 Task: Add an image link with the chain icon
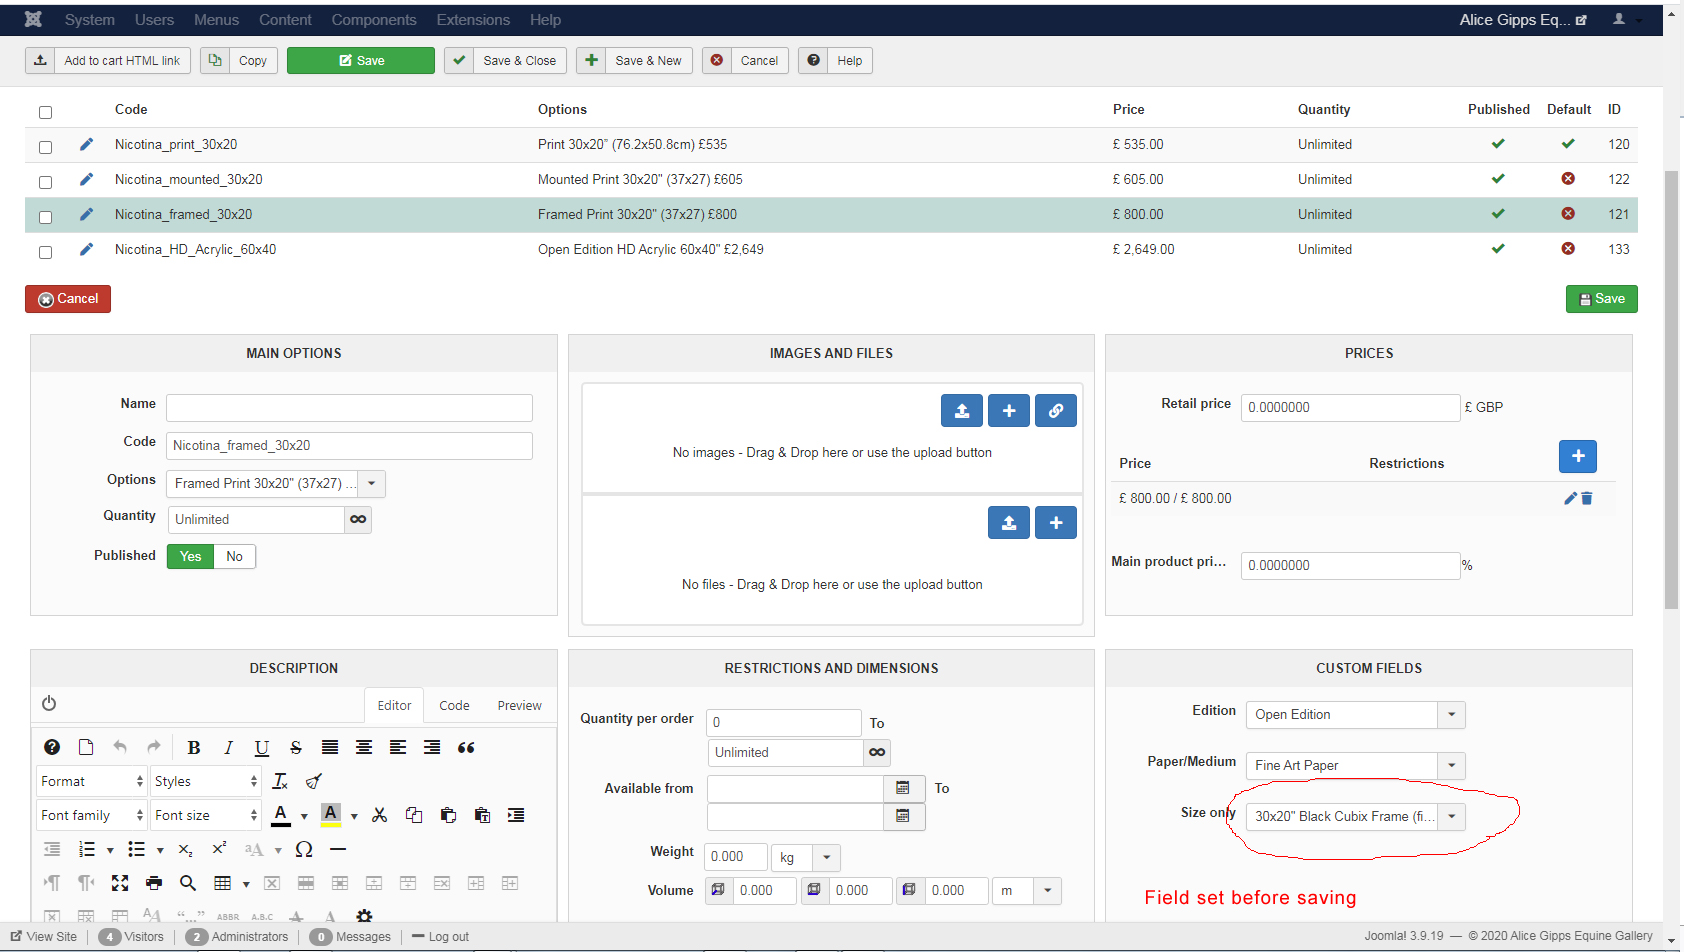point(1056,411)
